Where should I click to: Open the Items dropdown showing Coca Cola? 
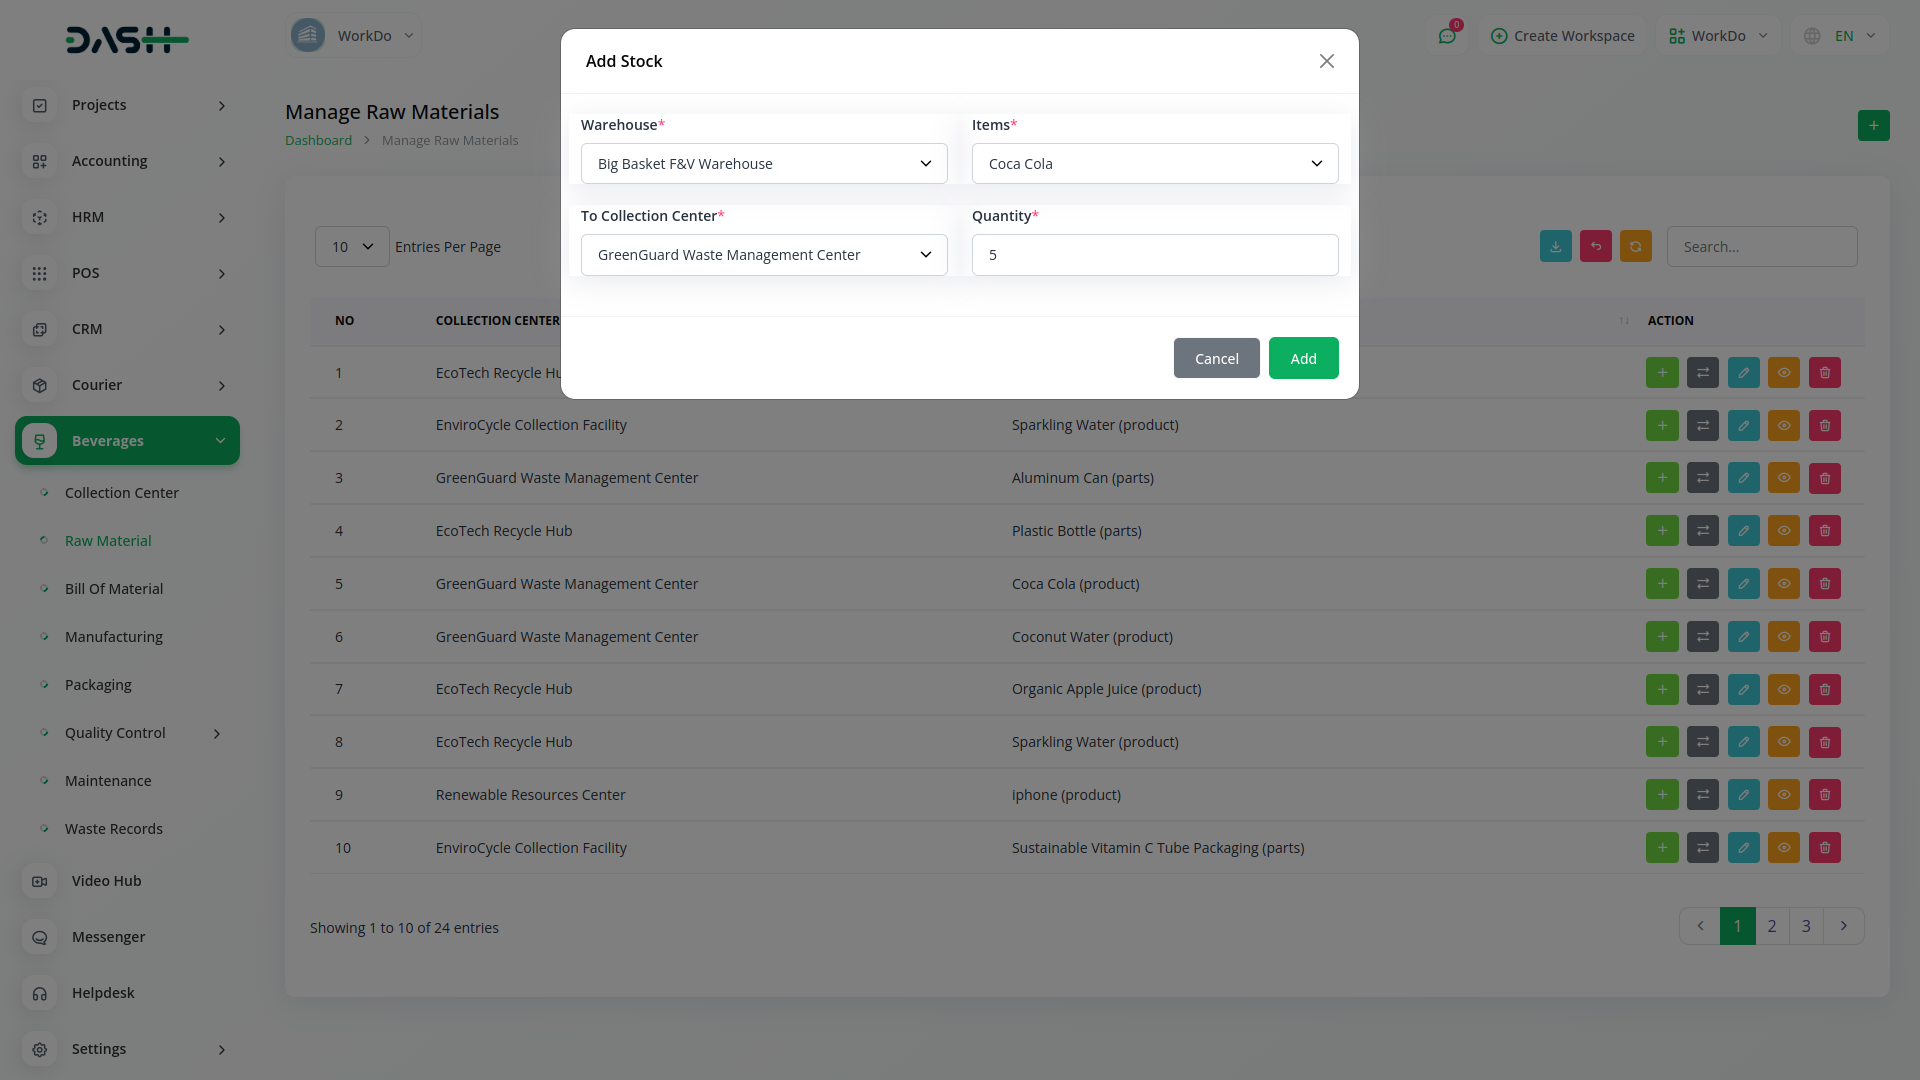tap(1154, 164)
